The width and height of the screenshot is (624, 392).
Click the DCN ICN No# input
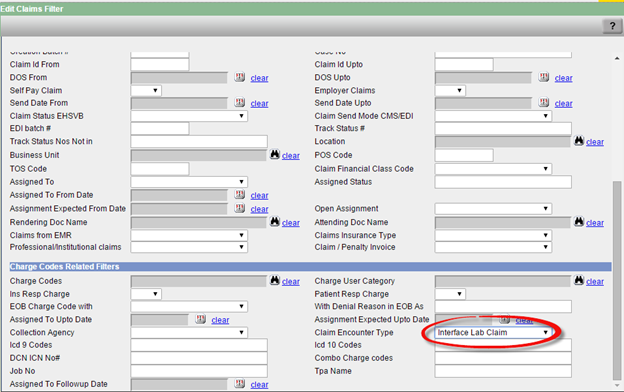click(199, 358)
